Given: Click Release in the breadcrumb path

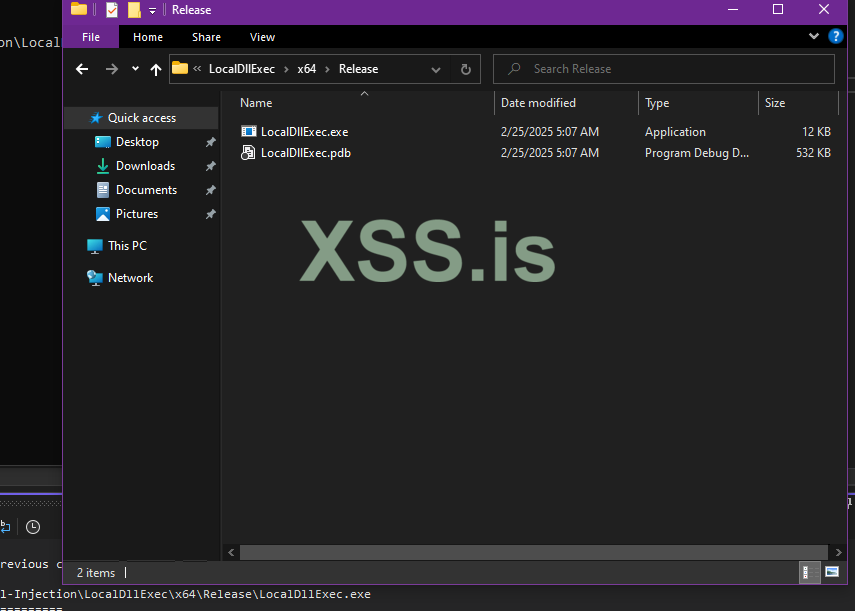Looking at the screenshot, I should click(x=358, y=69).
